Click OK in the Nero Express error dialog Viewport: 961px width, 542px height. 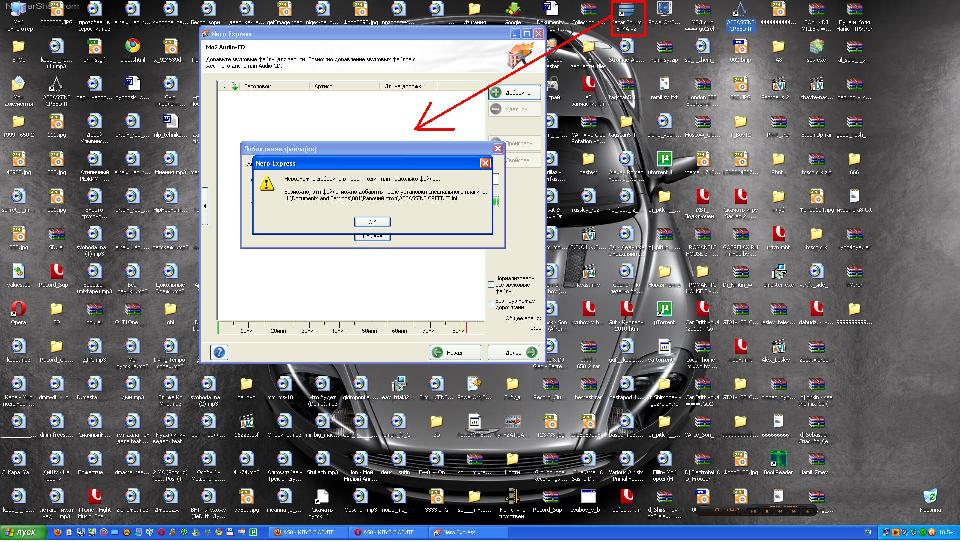pos(372,221)
